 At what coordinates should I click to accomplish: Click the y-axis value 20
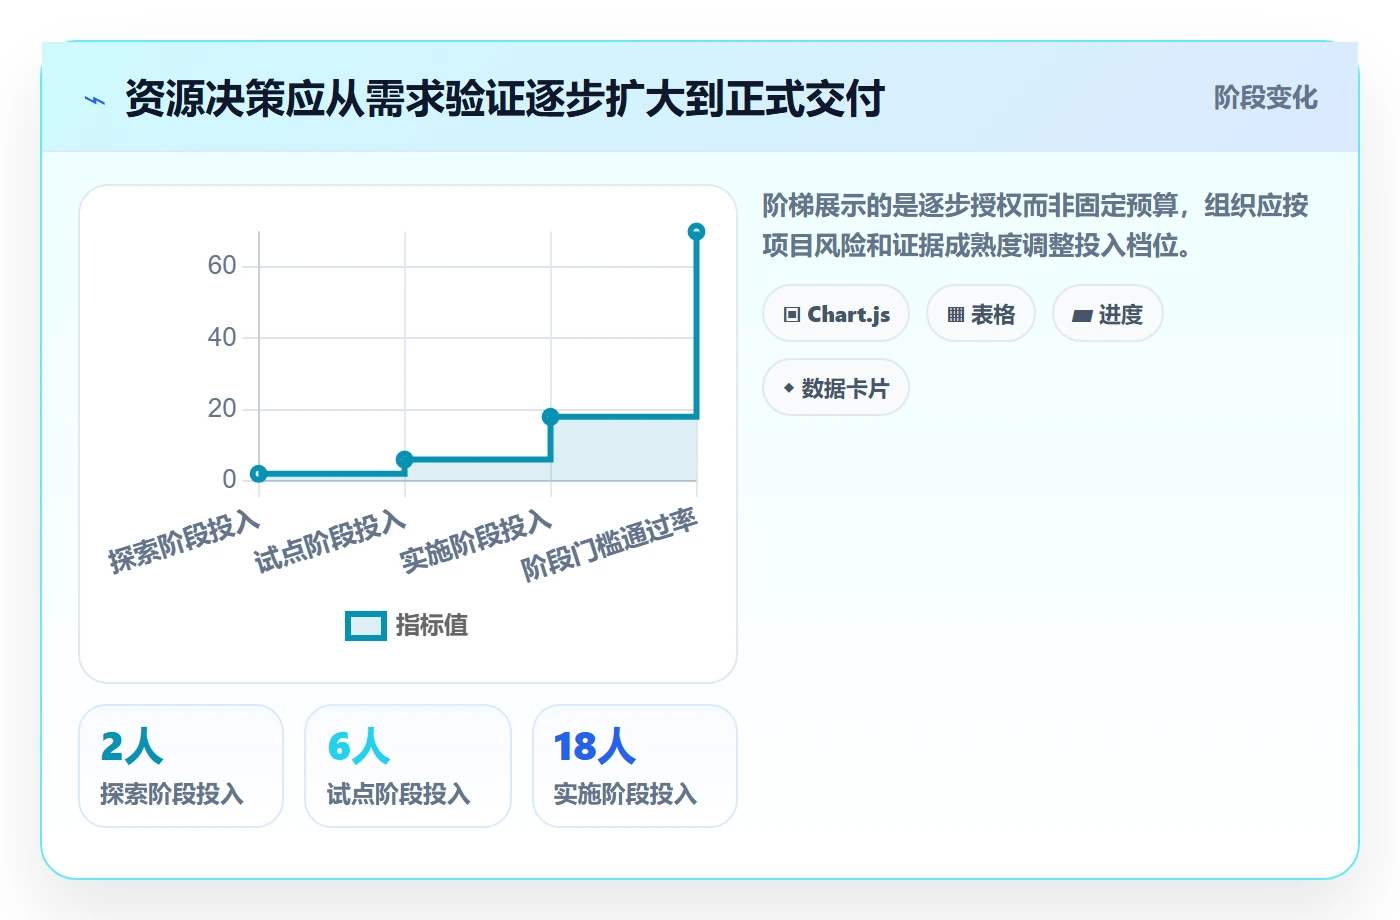(222, 409)
